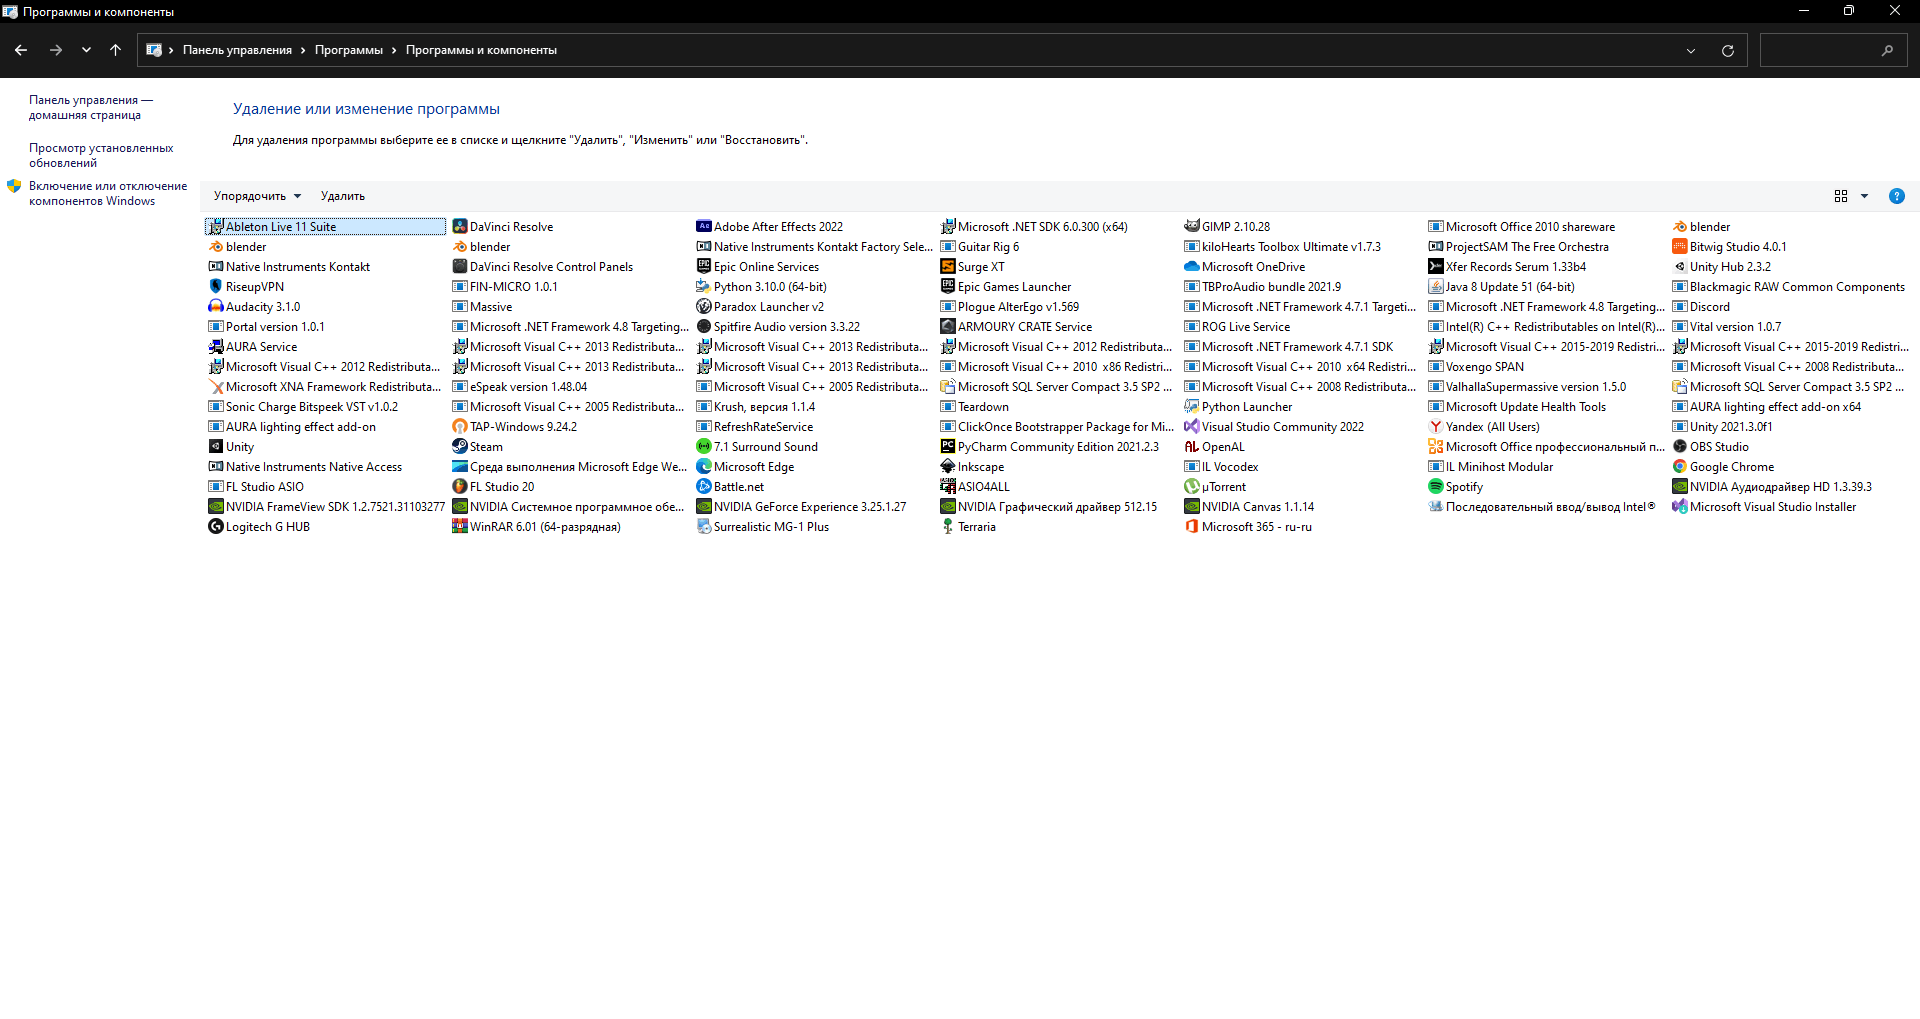Click the Surge XT icon
The height and width of the screenshot is (1019, 1920).
(948, 267)
